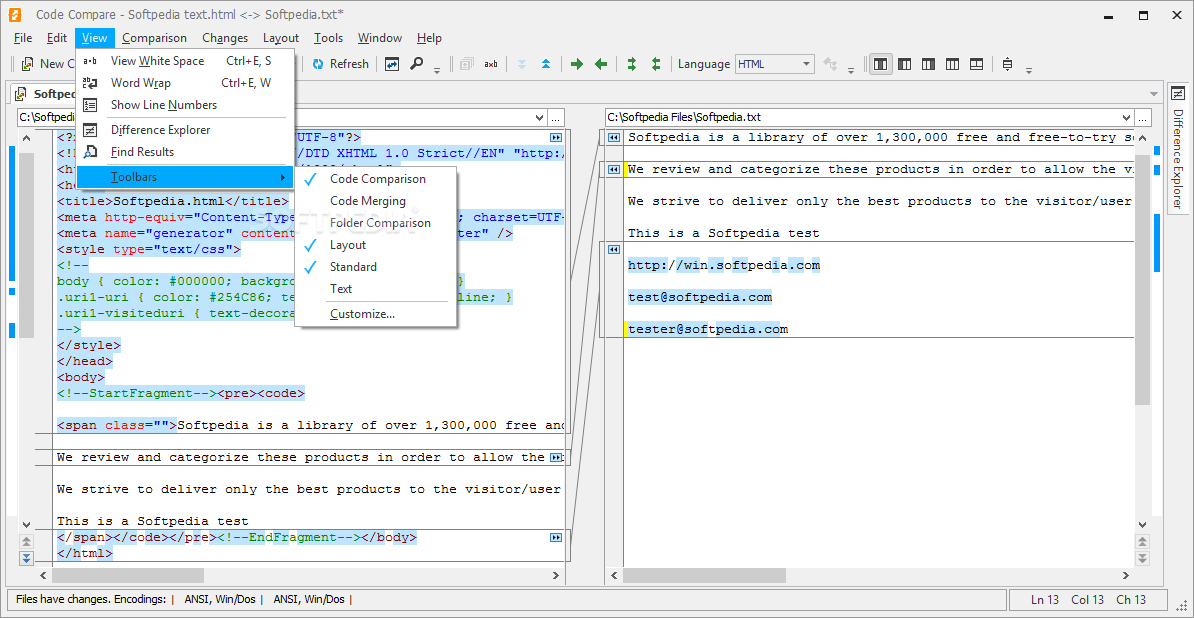Click browse '...' button for left file
This screenshot has width=1194, height=618.
[556, 118]
